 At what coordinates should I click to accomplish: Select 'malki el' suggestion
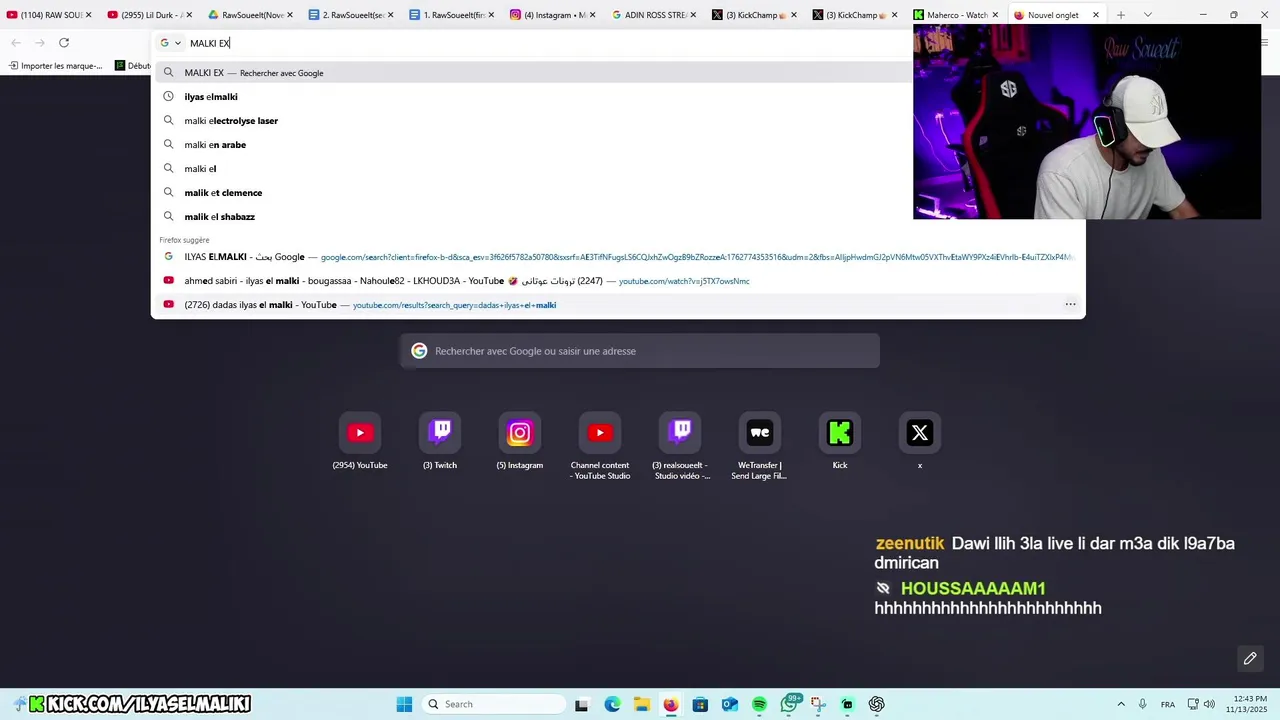(618, 169)
